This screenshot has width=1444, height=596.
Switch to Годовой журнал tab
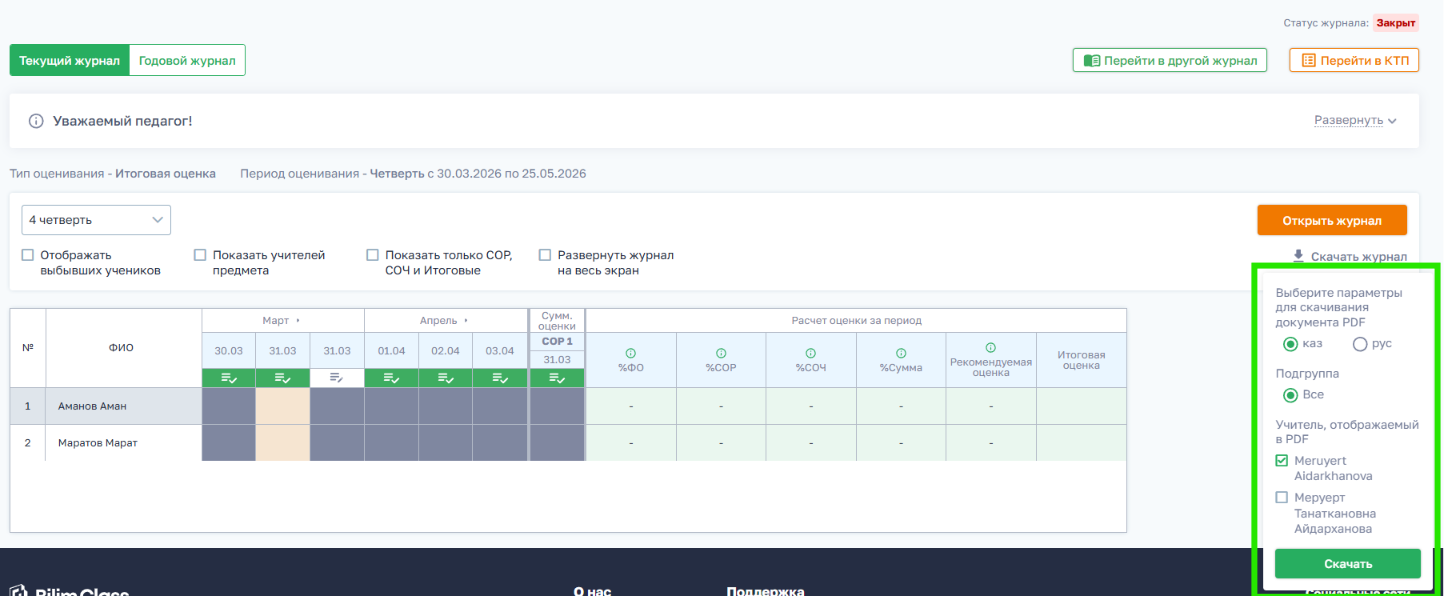[187, 60]
